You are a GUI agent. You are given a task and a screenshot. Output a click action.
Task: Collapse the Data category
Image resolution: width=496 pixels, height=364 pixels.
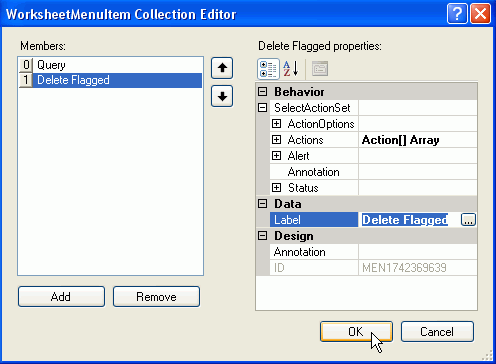point(263,204)
